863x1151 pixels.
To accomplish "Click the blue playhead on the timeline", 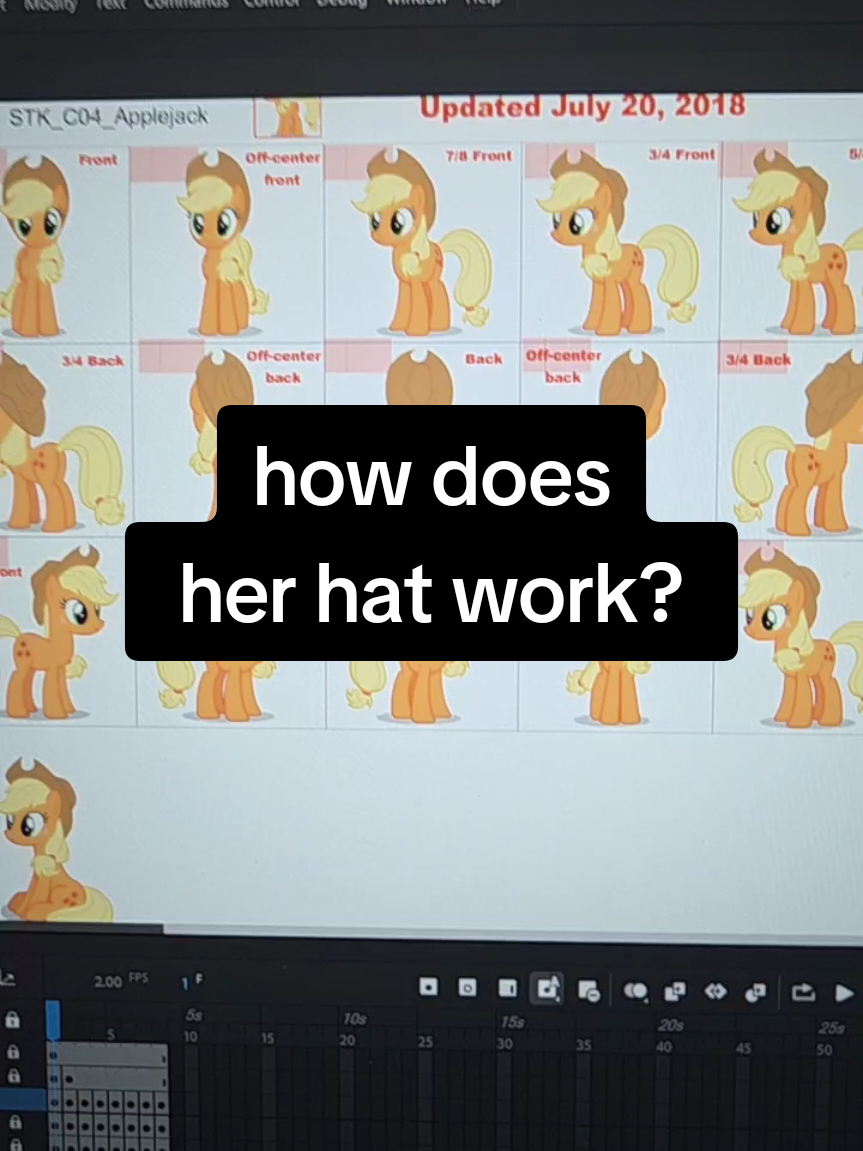I will (x=53, y=1020).
